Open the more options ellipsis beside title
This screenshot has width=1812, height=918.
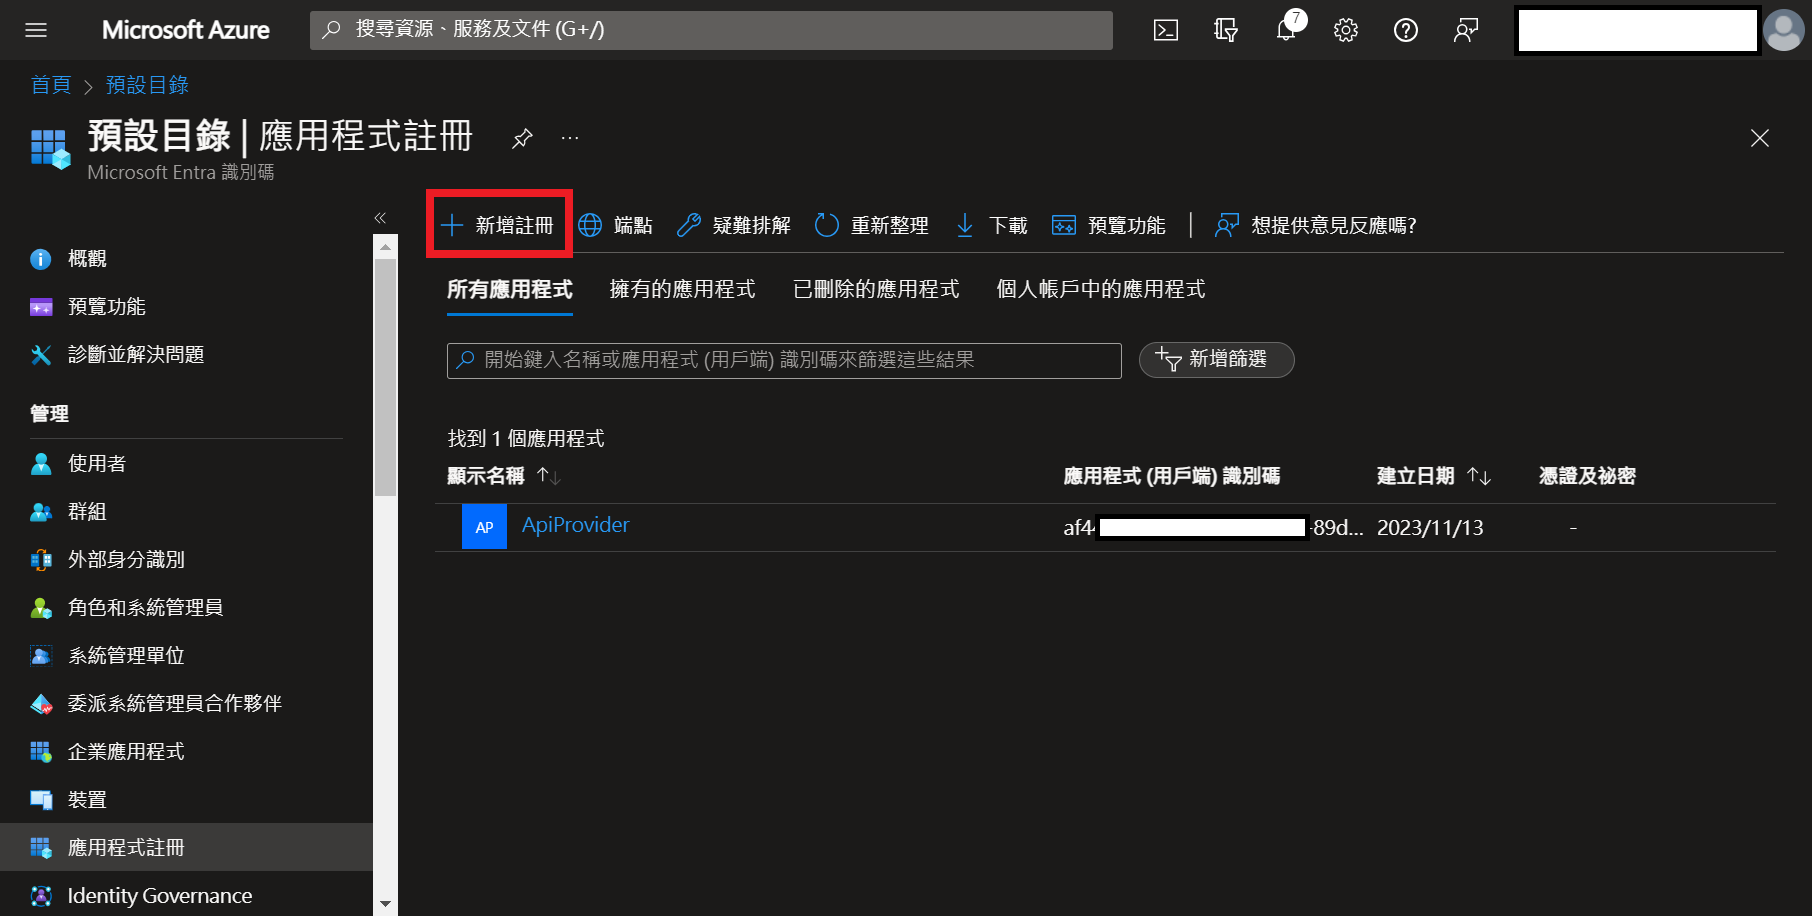point(570,138)
